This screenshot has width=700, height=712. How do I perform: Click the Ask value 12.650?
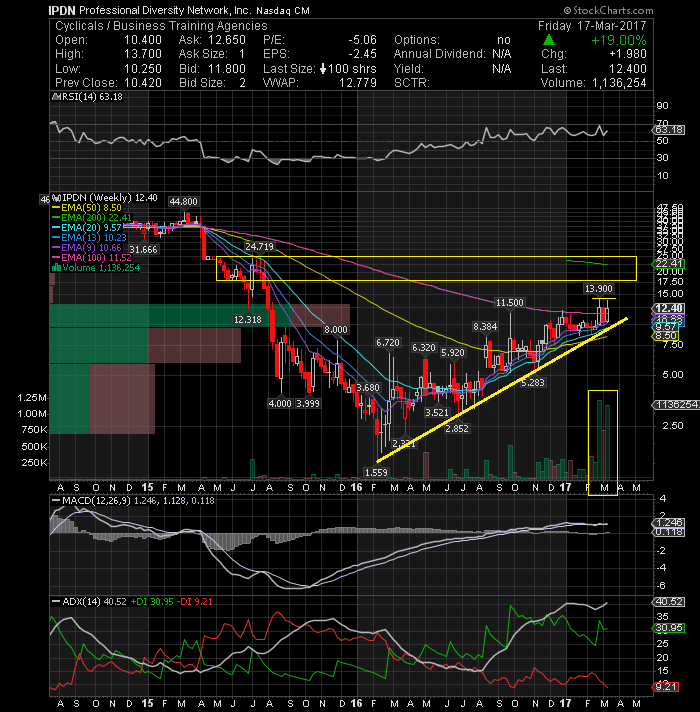click(x=227, y=40)
